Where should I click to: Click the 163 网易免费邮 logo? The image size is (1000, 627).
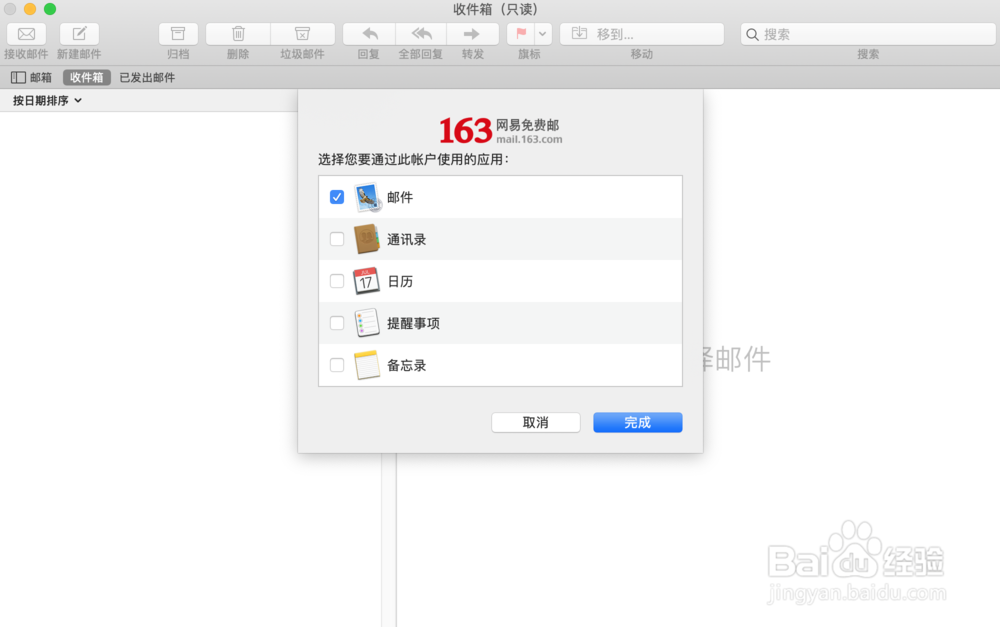click(x=501, y=130)
